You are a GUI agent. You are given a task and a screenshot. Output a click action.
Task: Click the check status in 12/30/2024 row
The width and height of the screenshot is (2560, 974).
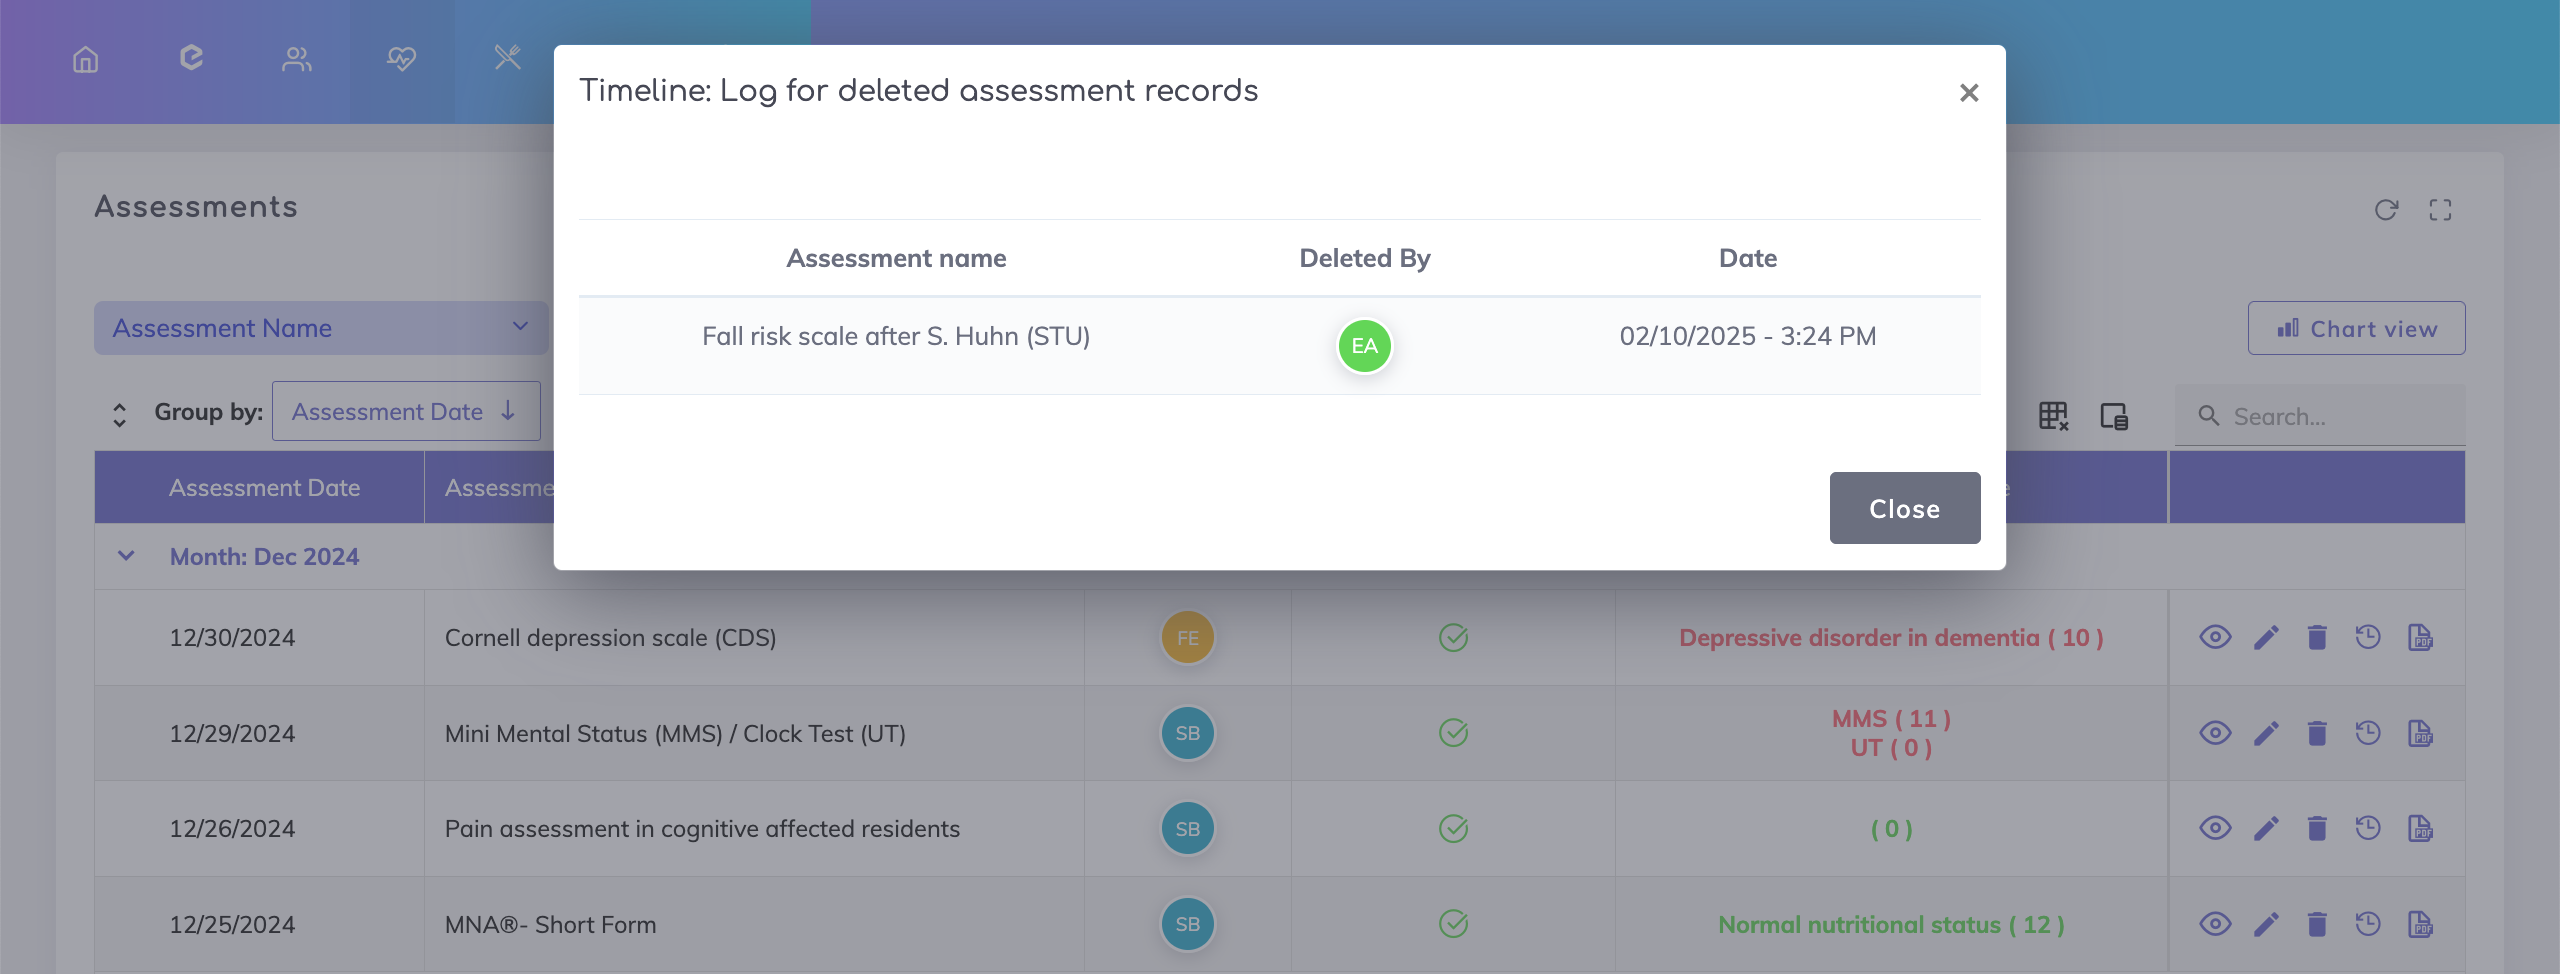[1453, 637]
